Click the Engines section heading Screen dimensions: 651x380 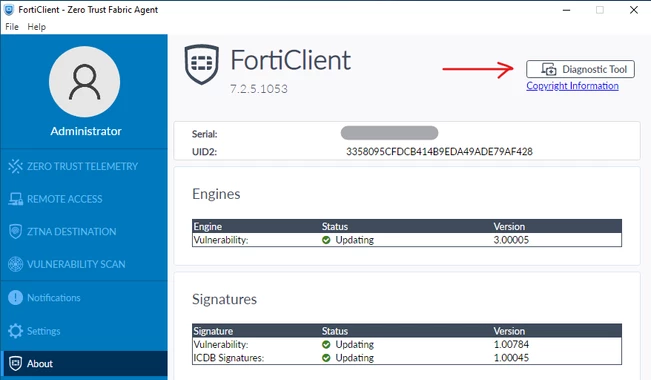pyautogui.click(x=216, y=194)
